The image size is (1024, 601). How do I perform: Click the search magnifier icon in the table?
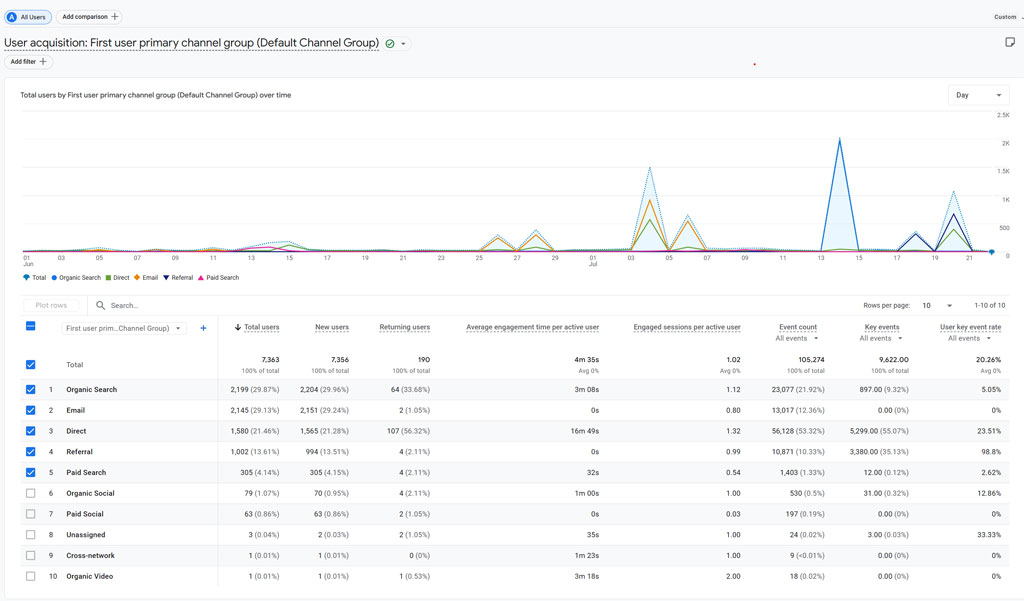point(100,305)
